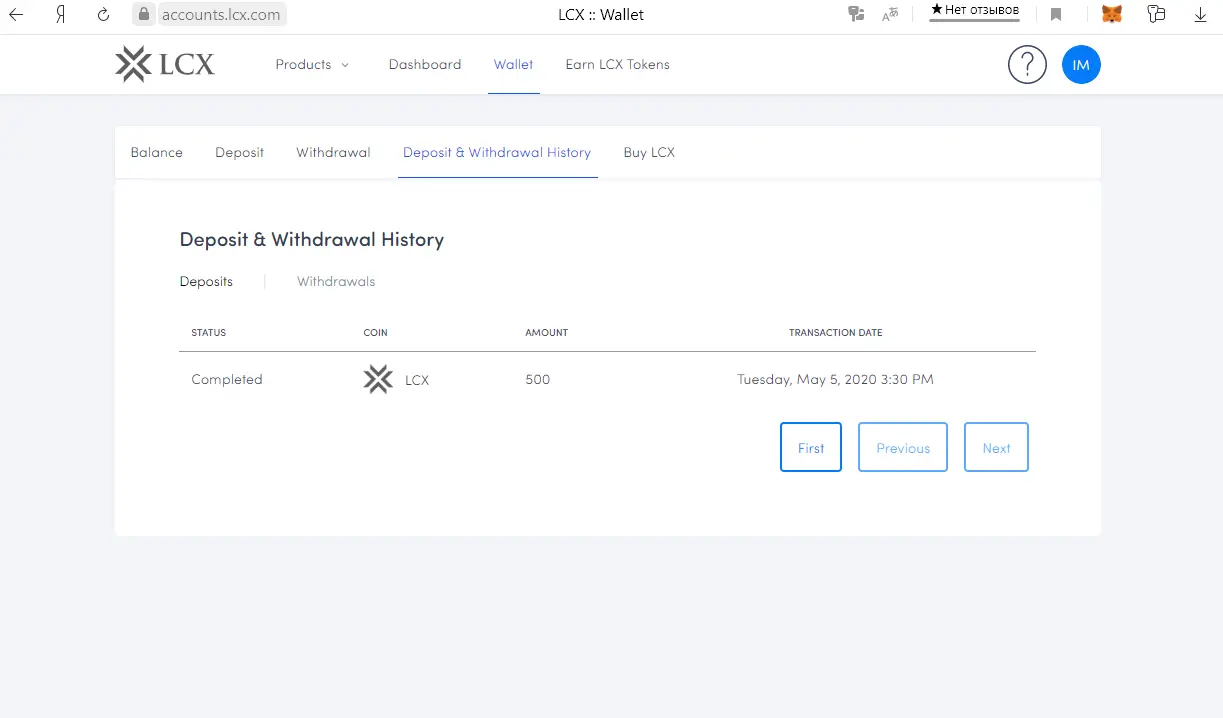Select the accounts.lcx.com address field
Viewport: 1223px width, 718px height.
tap(221, 15)
